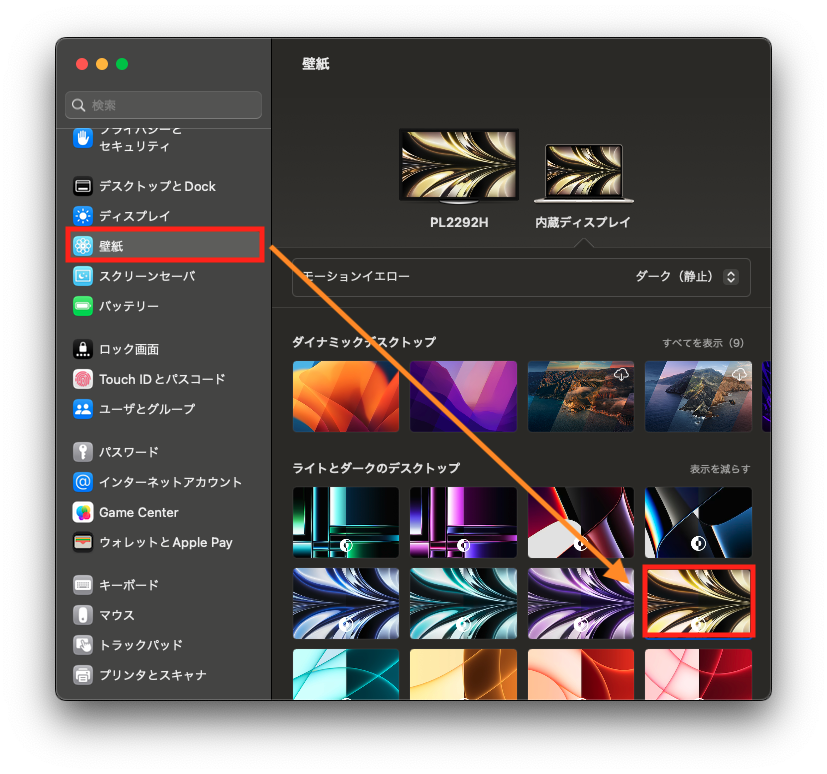The image size is (827, 774).
Task: Open Game Center settings in the sidebar
Action: pyautogui.click(x=126, y=512)
